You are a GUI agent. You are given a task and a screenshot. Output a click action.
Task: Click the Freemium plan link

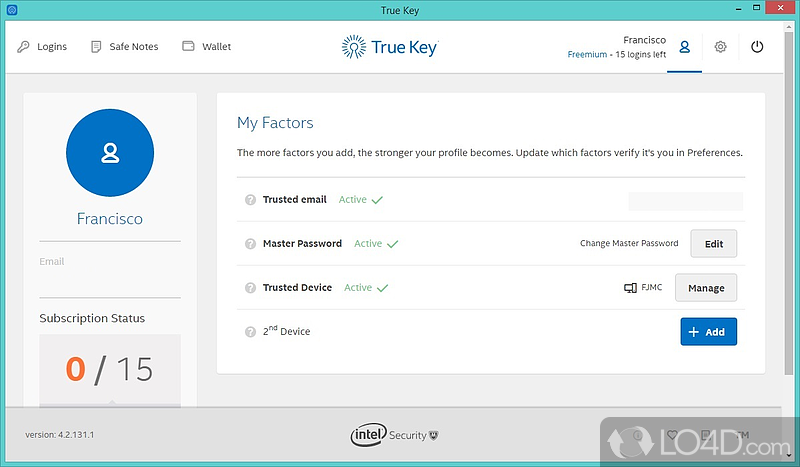tap(587, 55)
